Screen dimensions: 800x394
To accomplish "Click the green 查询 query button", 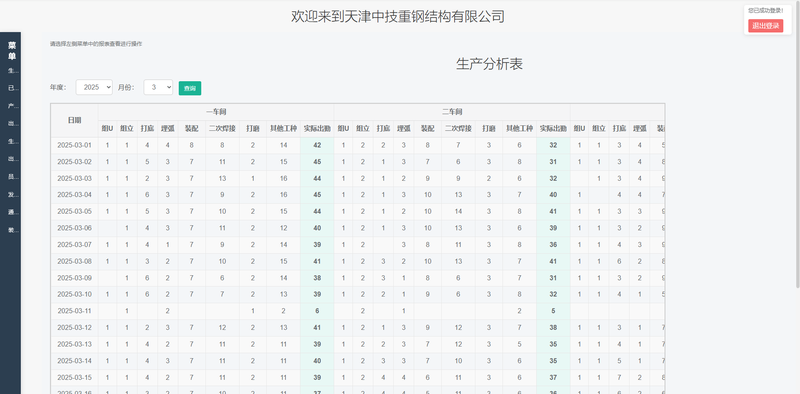I will 190,88.
